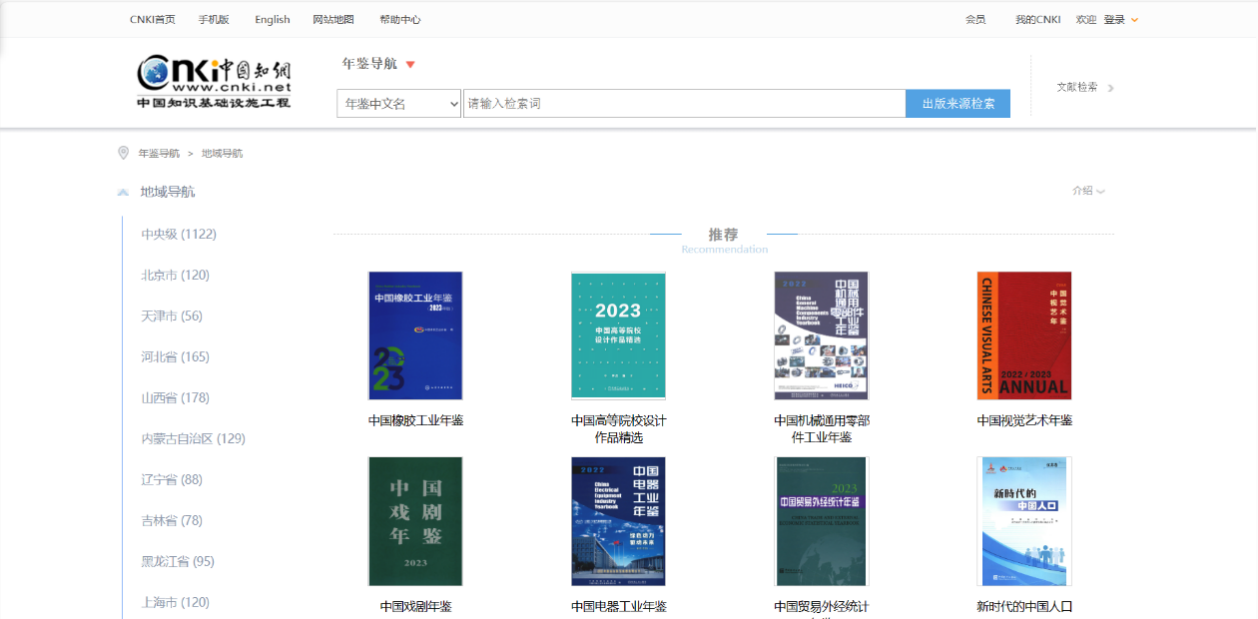Viewport: 1258px width, 619px height.
Task: Open 网站地图 in top menu
Action: (x=333, y=19)
